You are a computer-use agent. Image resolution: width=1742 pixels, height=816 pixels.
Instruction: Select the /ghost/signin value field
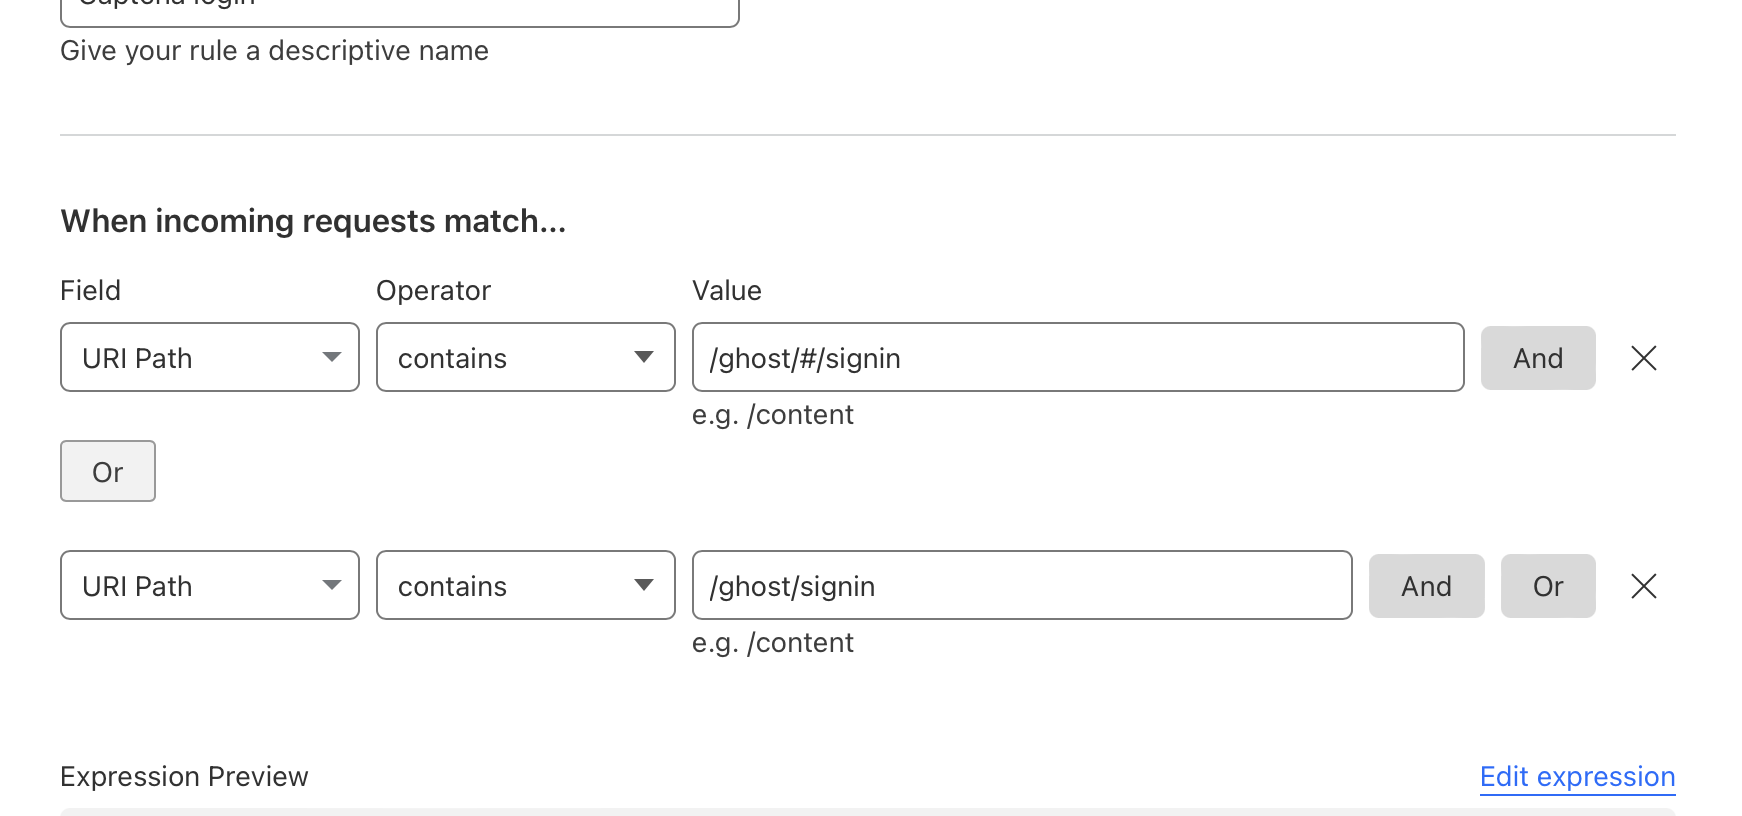click(x=1022, y=586)
